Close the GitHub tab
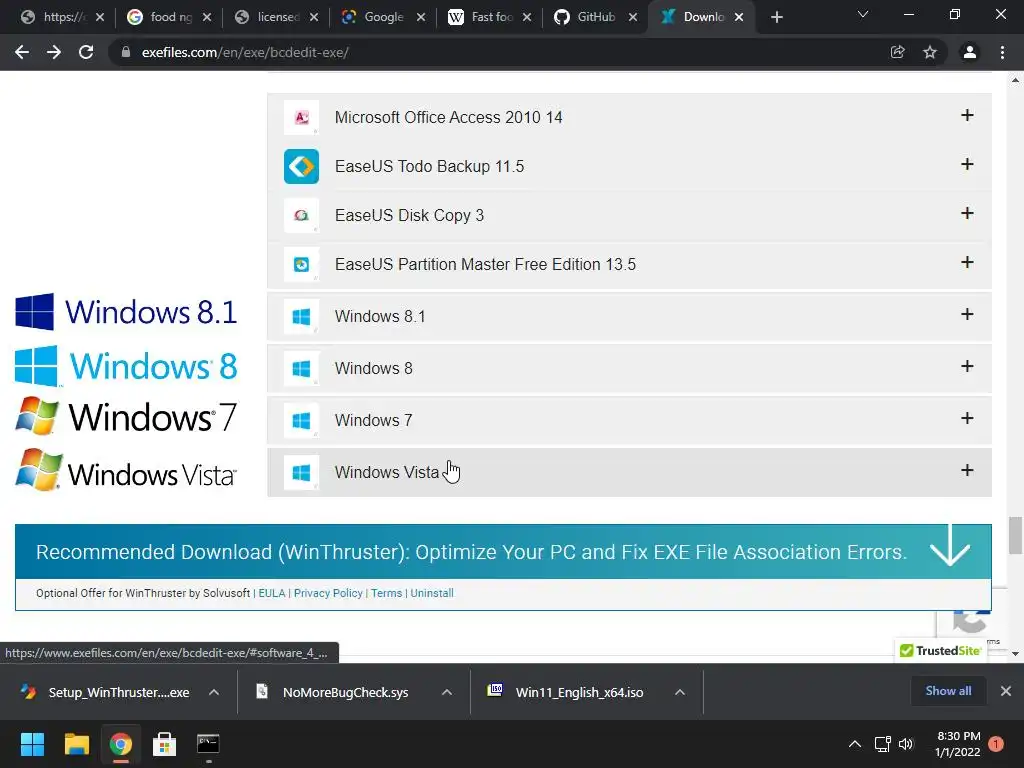Screen dimensions: 1024x768 tap(633, 18)
